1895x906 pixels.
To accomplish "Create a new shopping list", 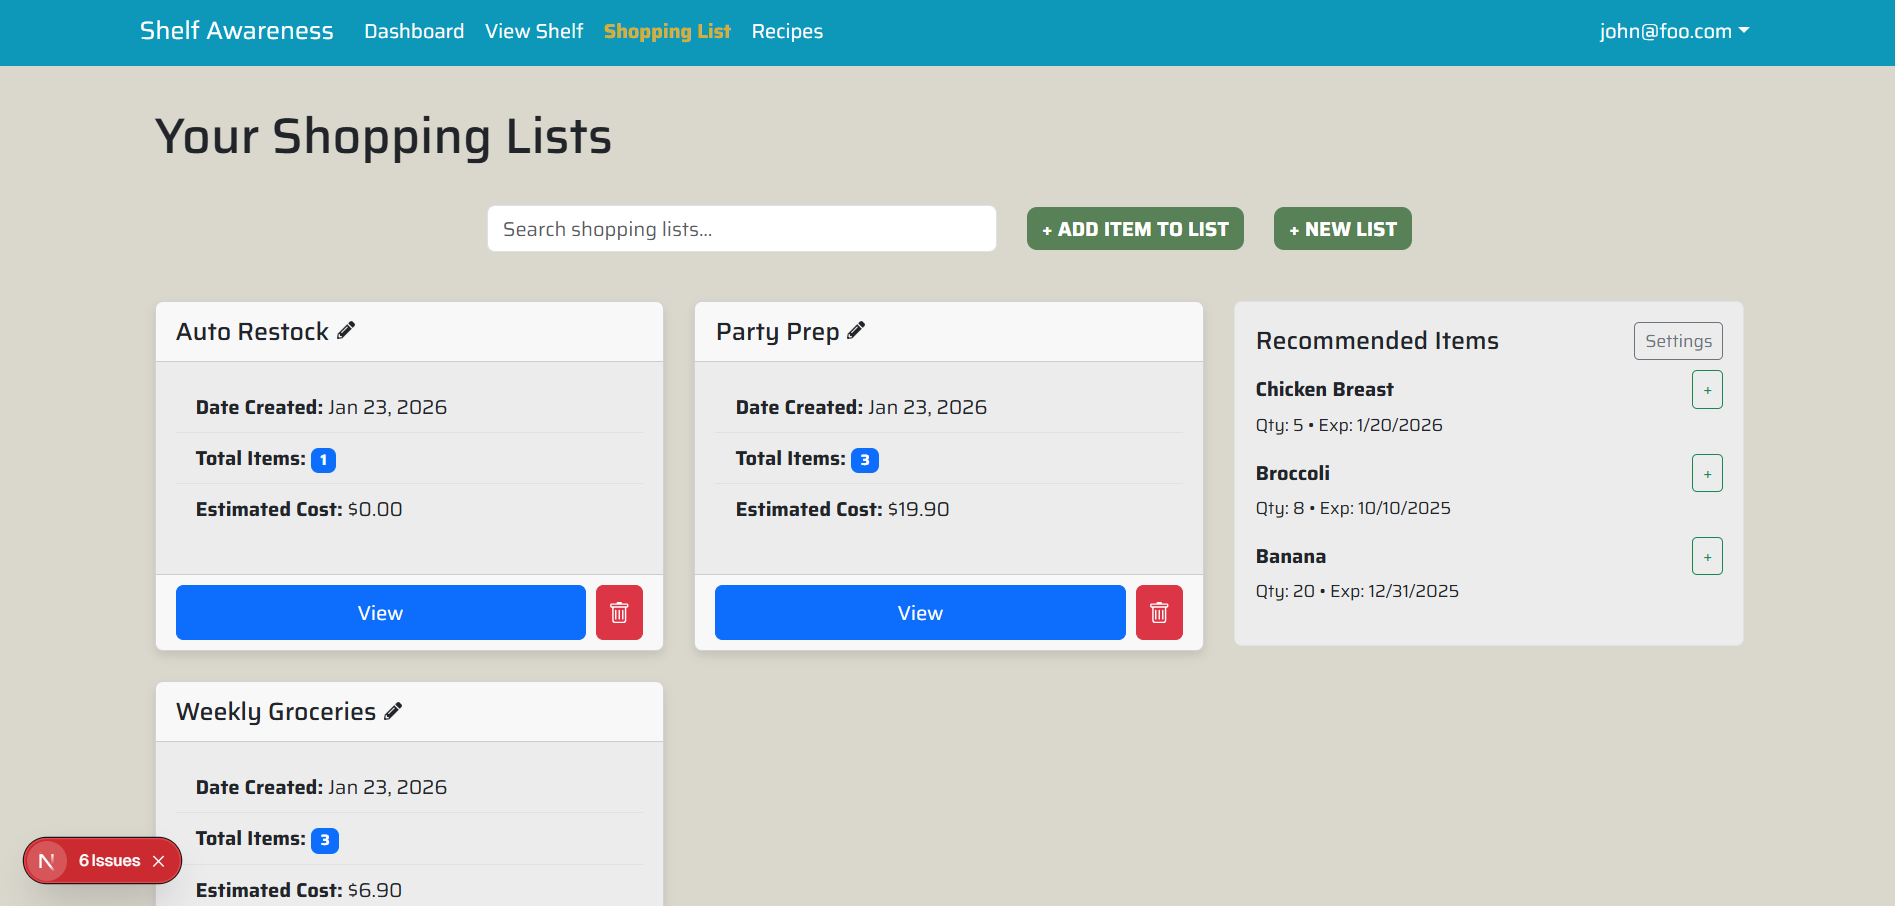I will pyautogui.click(x=1342, y=228).
